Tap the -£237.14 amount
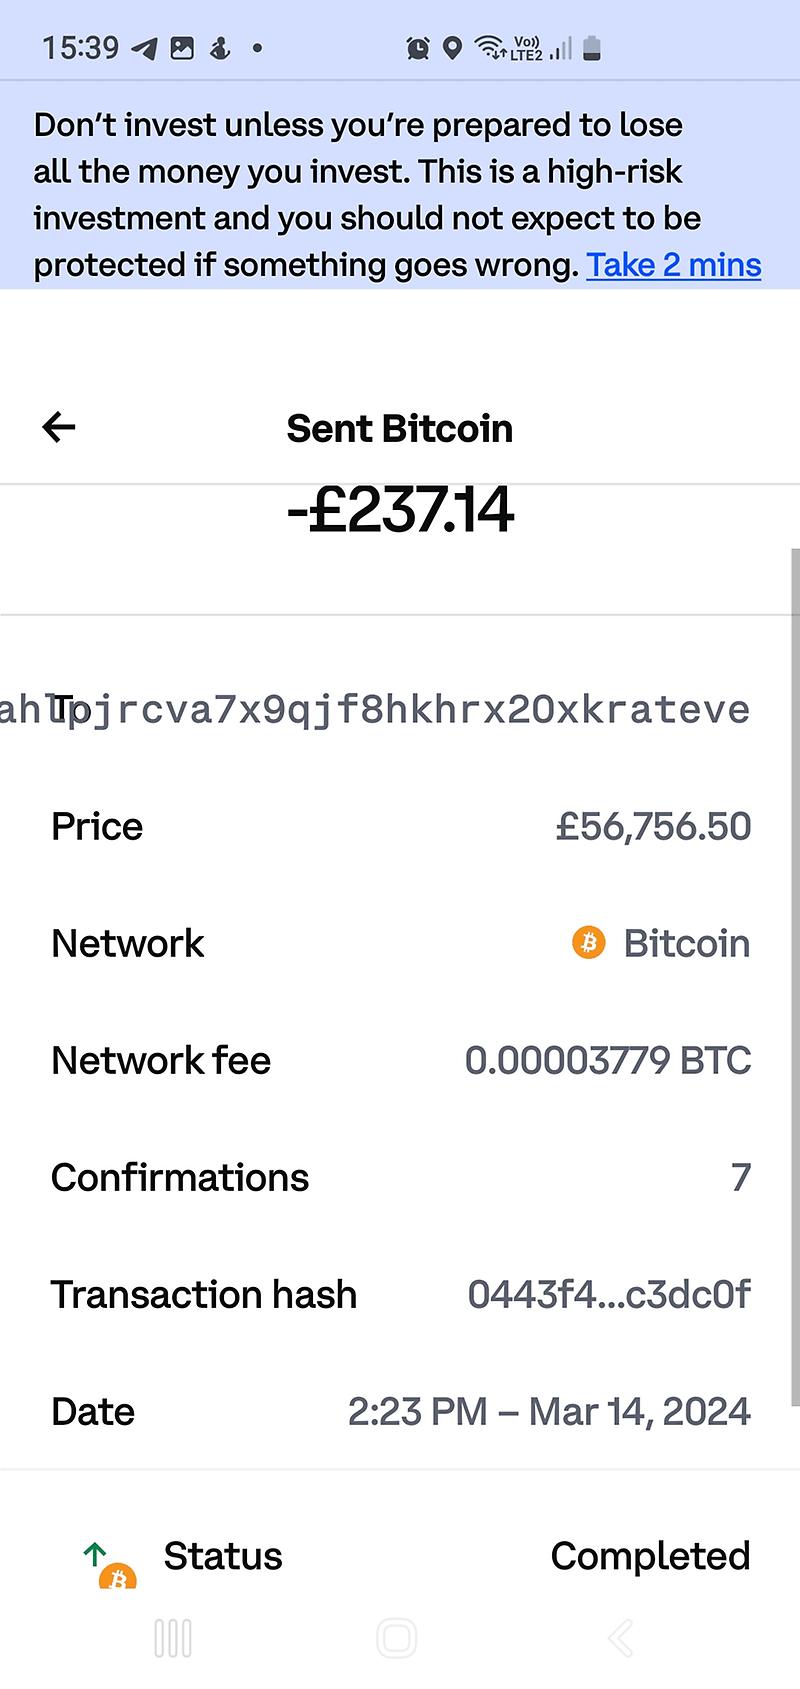 (x=400, y=510)
